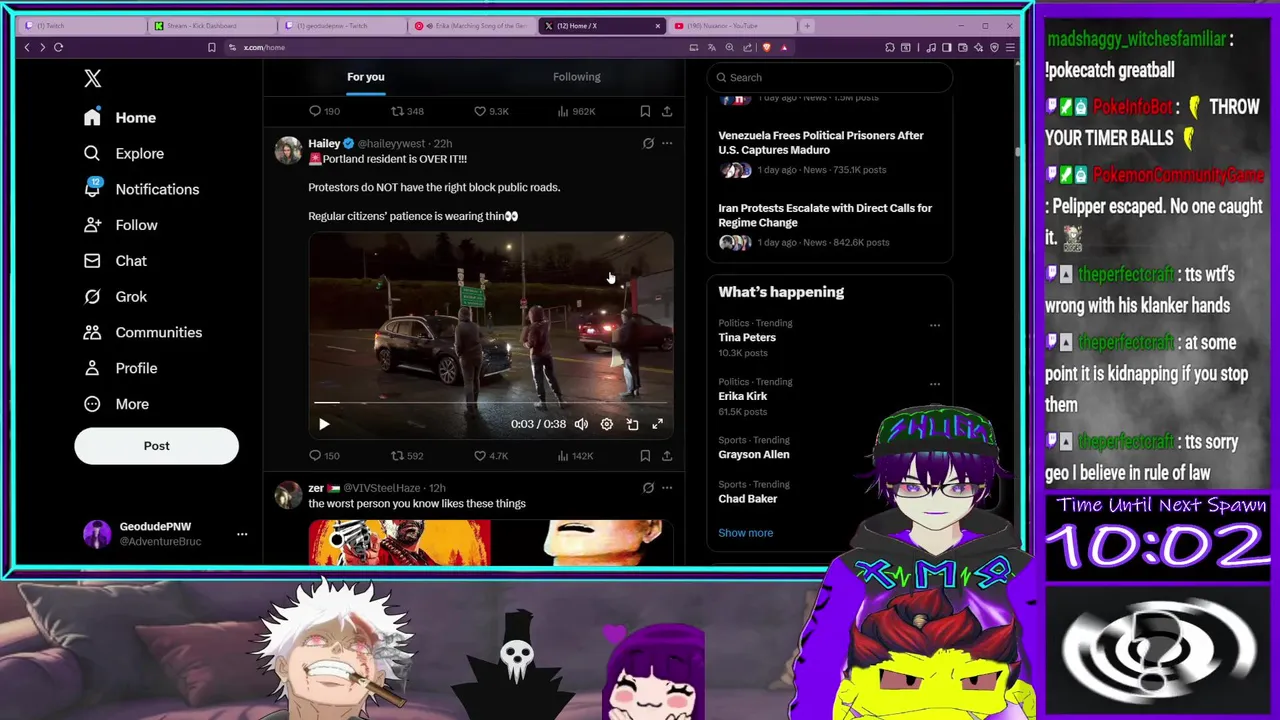Repost the top post with 348 reposts
The height and width of the screenshot is (720, 1280).
[x=407, y=111]
